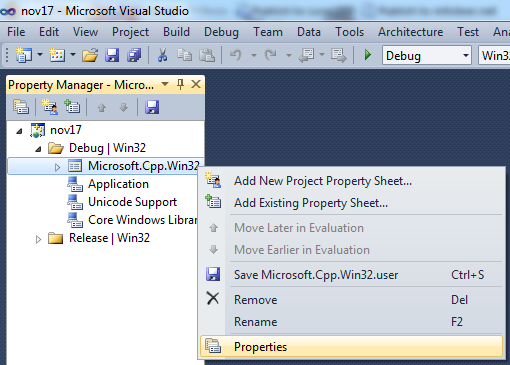This screenshot has height=365, width=510.
Task: Click the Property Manager save icon
Action: (152, 107)
